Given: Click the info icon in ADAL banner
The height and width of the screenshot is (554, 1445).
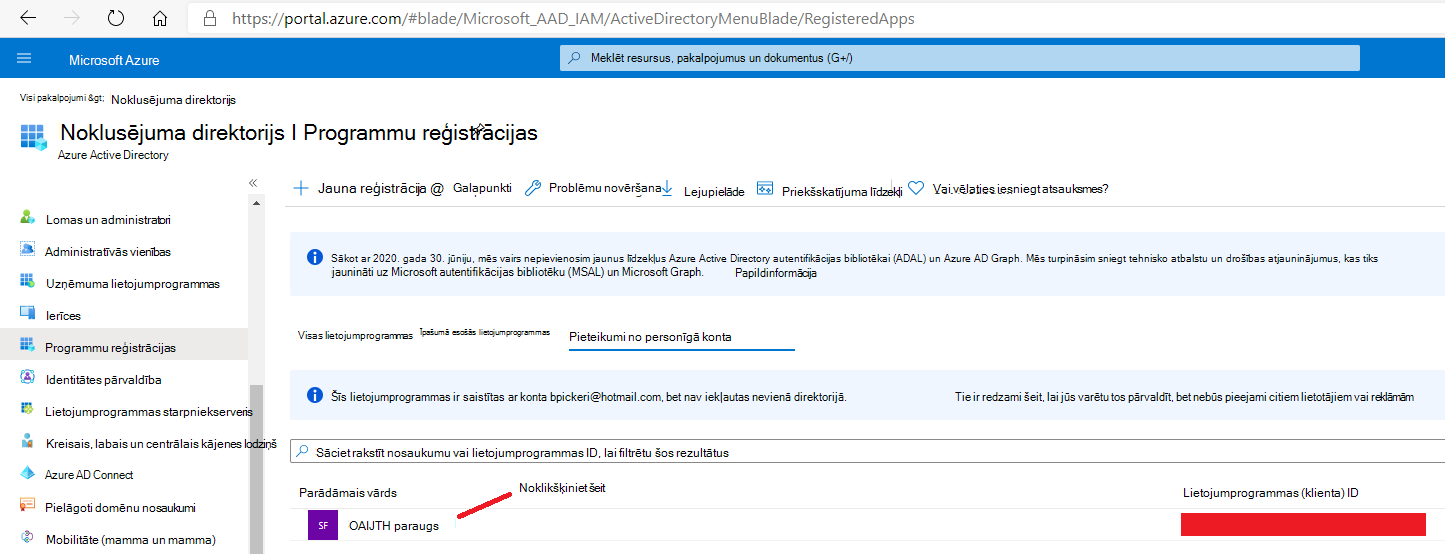Looking at the screenshot, I should click(315, 257).
